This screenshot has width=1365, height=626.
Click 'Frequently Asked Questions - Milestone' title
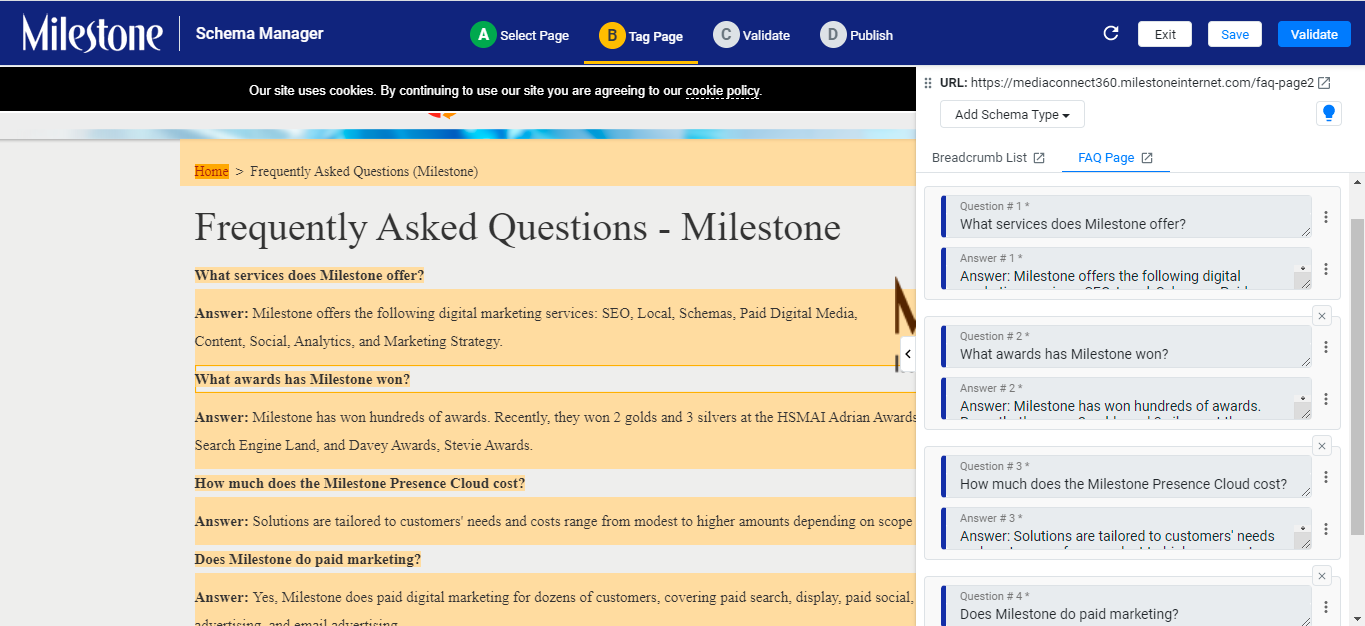point(517,227)
